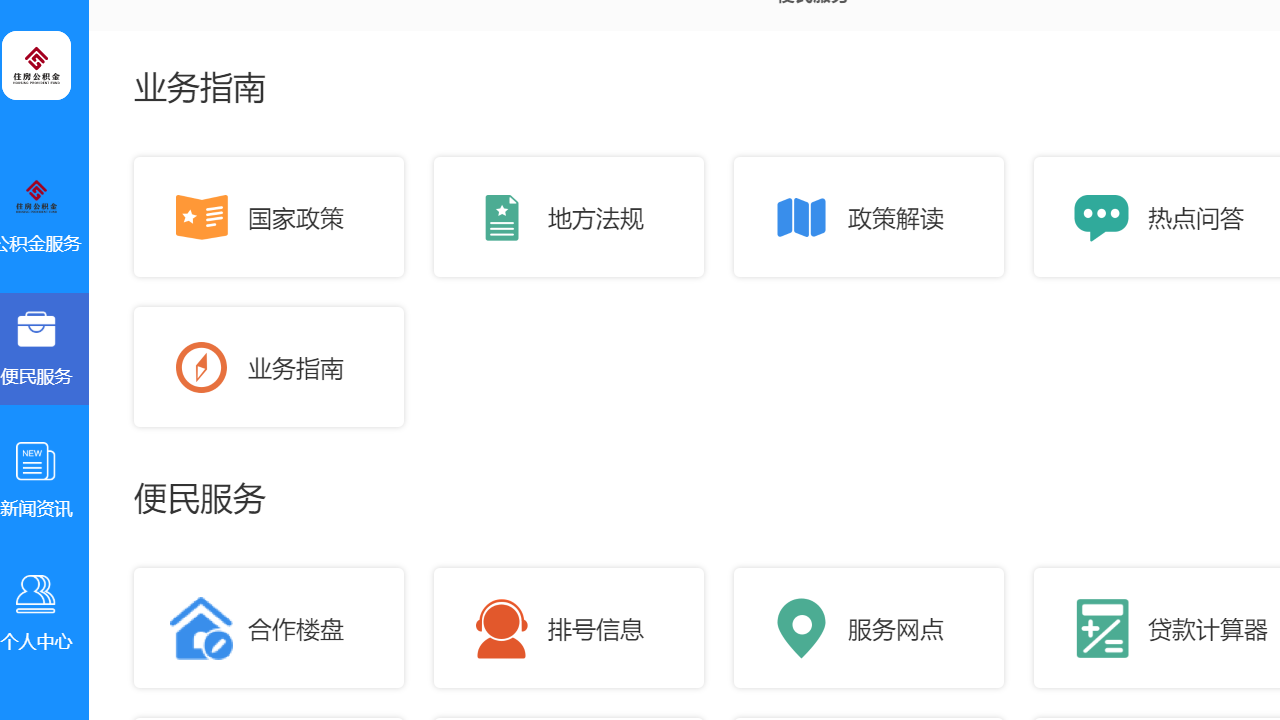
Task: Click the 排号信息 customer service icon
Action: [501, 628]
